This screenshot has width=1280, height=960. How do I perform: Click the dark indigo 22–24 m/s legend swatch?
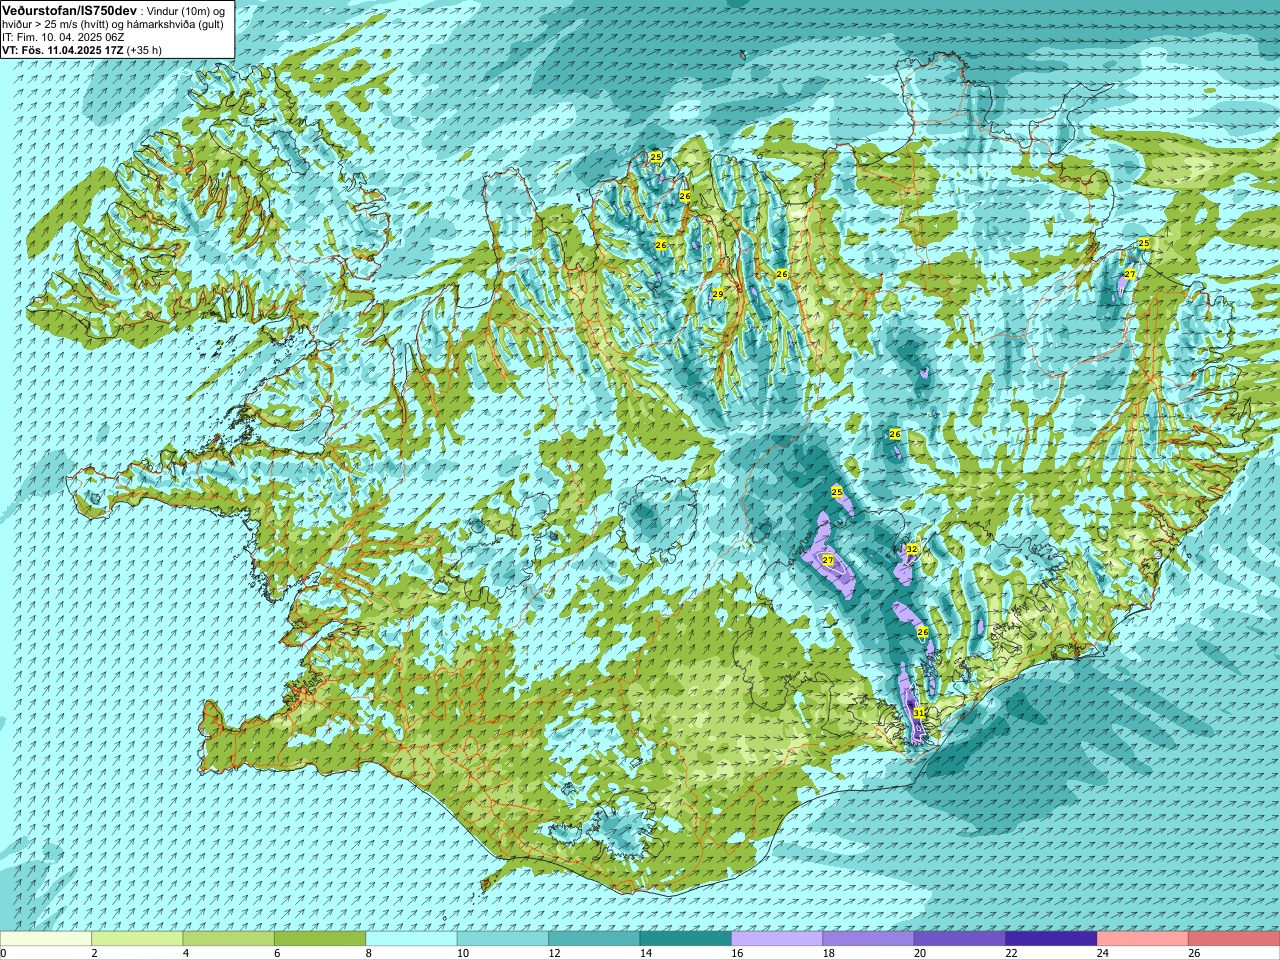tap(1051, 939)
